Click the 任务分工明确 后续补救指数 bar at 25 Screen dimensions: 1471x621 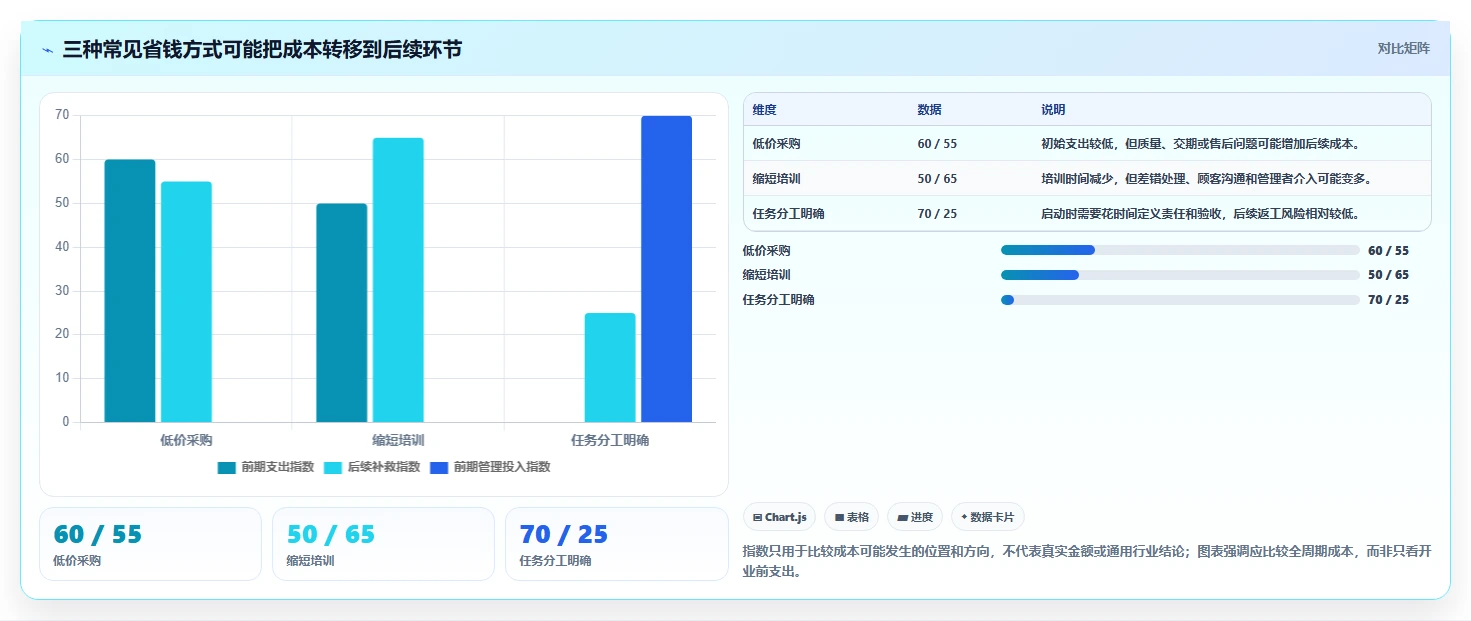coord(610,368)
